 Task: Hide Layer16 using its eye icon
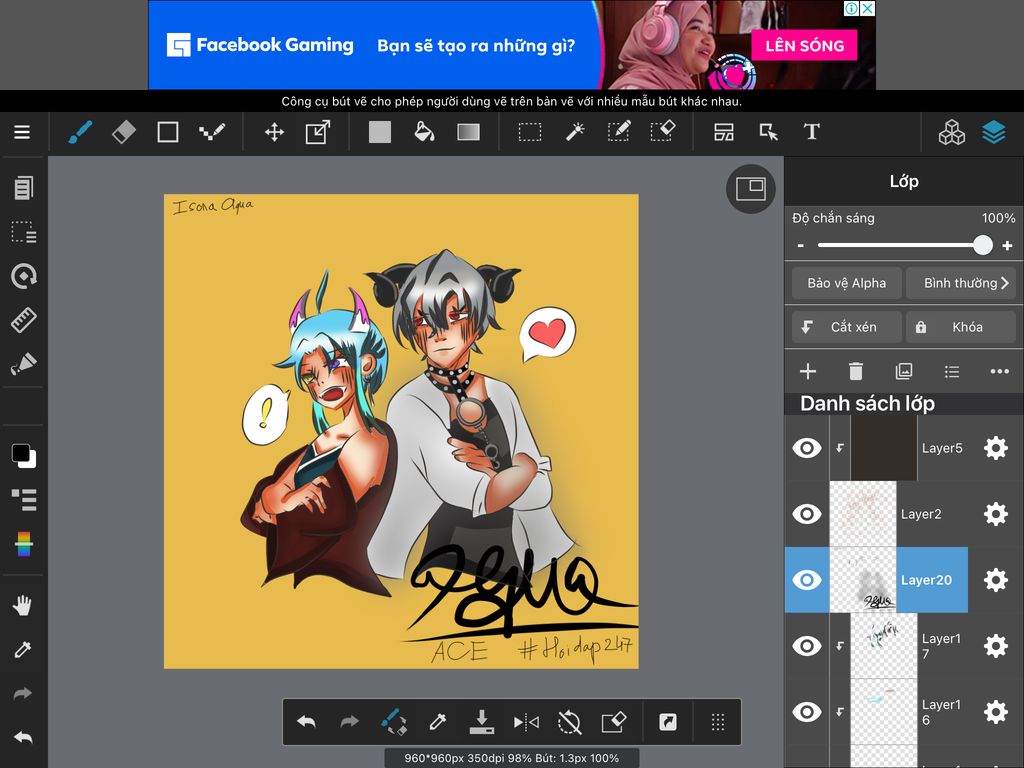click(x=807, y=712)
